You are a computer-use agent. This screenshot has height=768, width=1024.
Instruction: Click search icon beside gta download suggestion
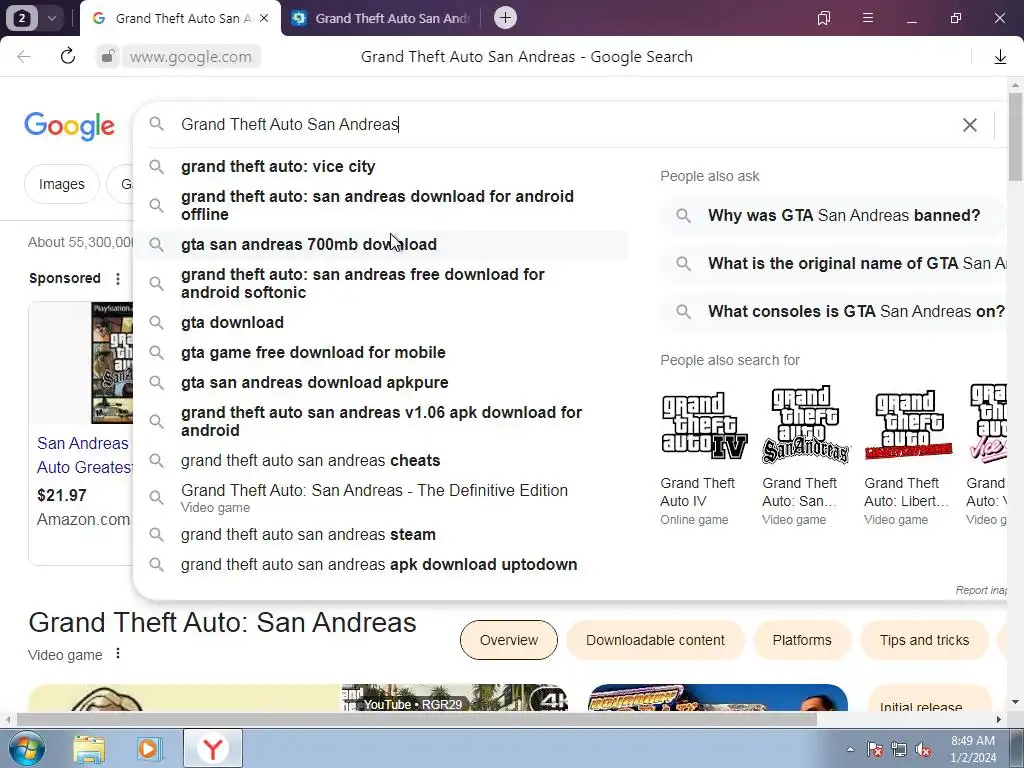[x=156, y=323]
